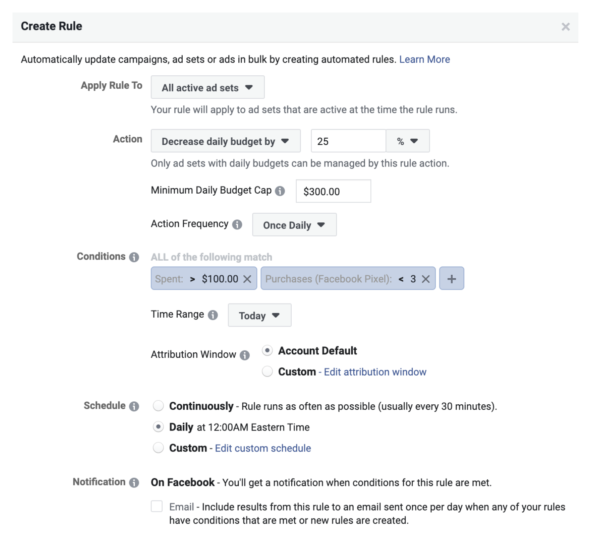Image resolution: width=600 pixels, height=543 pixels.
Task: Select Custom attribution window radio button
Action: [266, 372]
